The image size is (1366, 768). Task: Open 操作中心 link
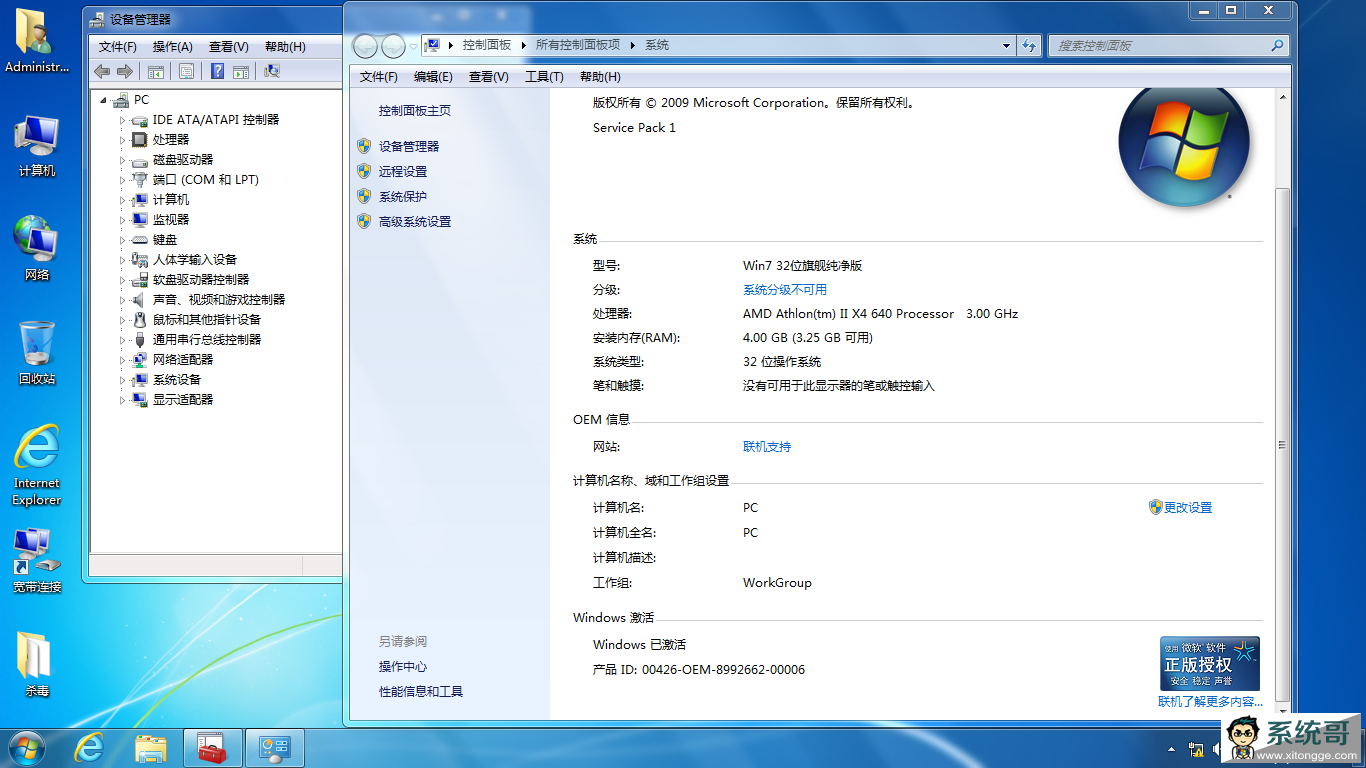click(403, 667)
